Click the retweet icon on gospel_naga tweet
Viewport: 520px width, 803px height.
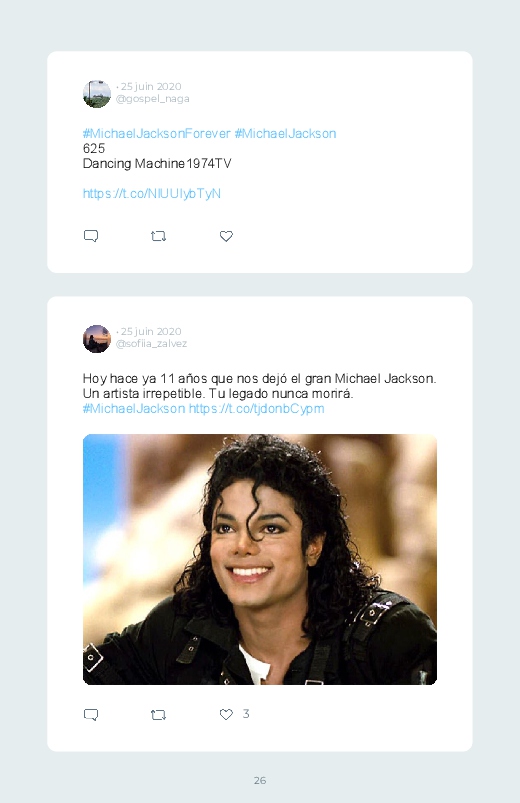158,236
